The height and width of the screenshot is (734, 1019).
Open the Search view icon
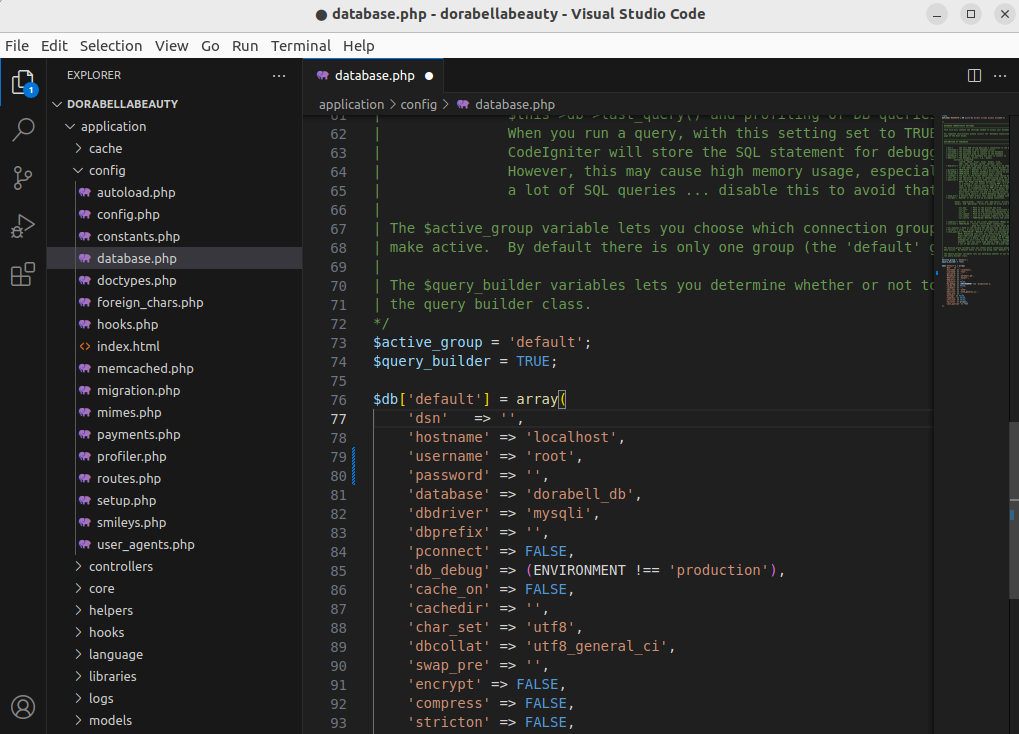pyautogui.click(x=23, y=130)
